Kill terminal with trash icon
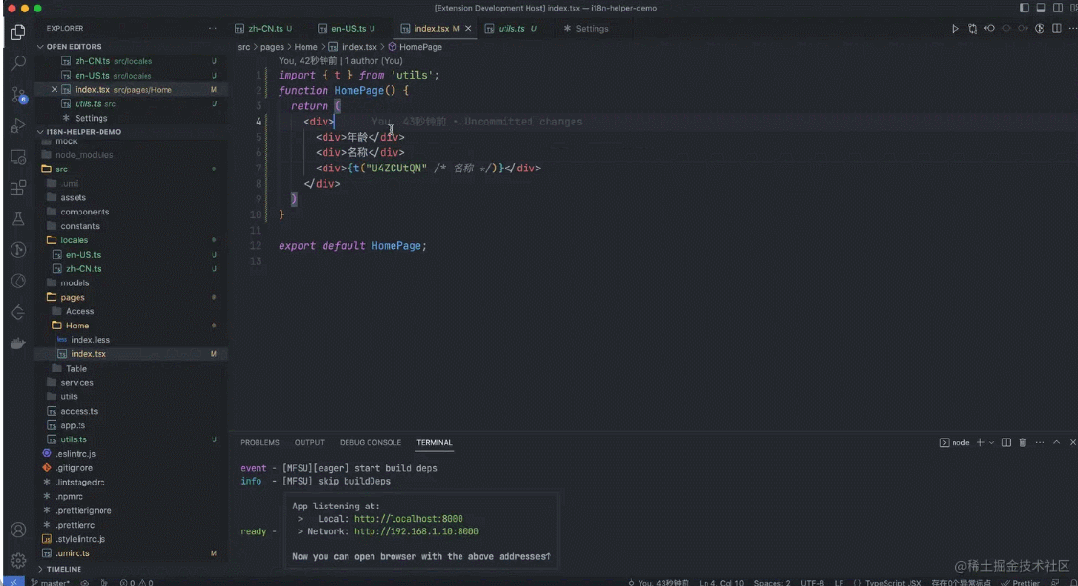 tap(1023, 442)
